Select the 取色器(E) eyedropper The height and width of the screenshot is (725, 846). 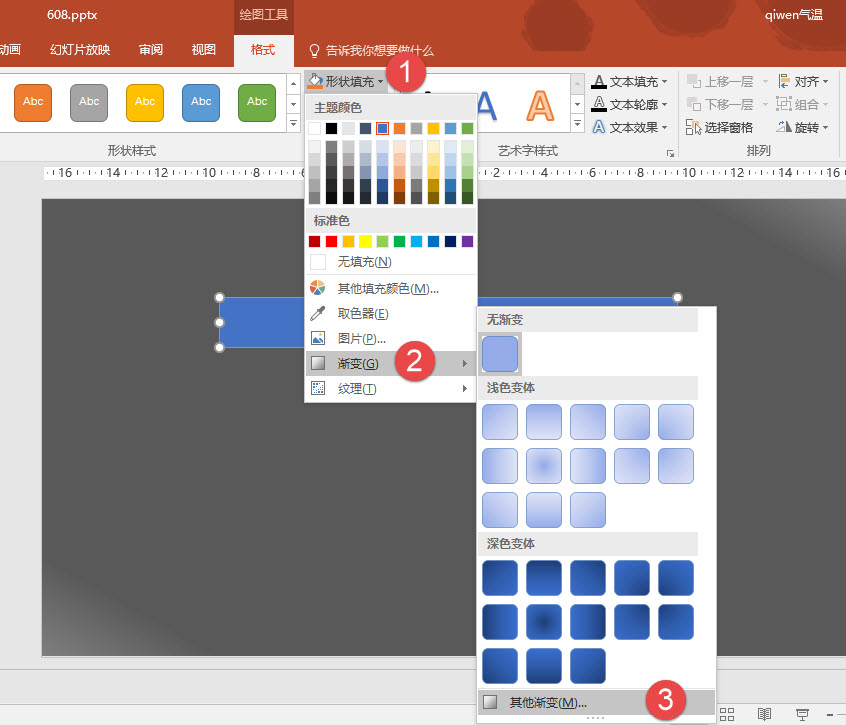tap(391, 313)
